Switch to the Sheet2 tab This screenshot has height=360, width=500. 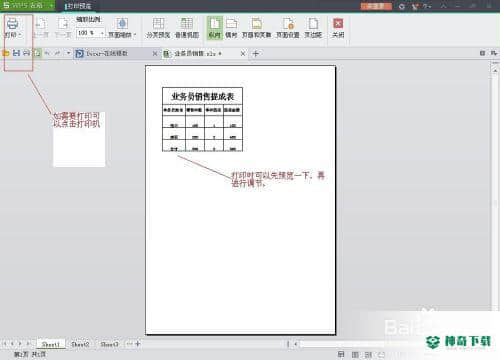coord(80,344)
